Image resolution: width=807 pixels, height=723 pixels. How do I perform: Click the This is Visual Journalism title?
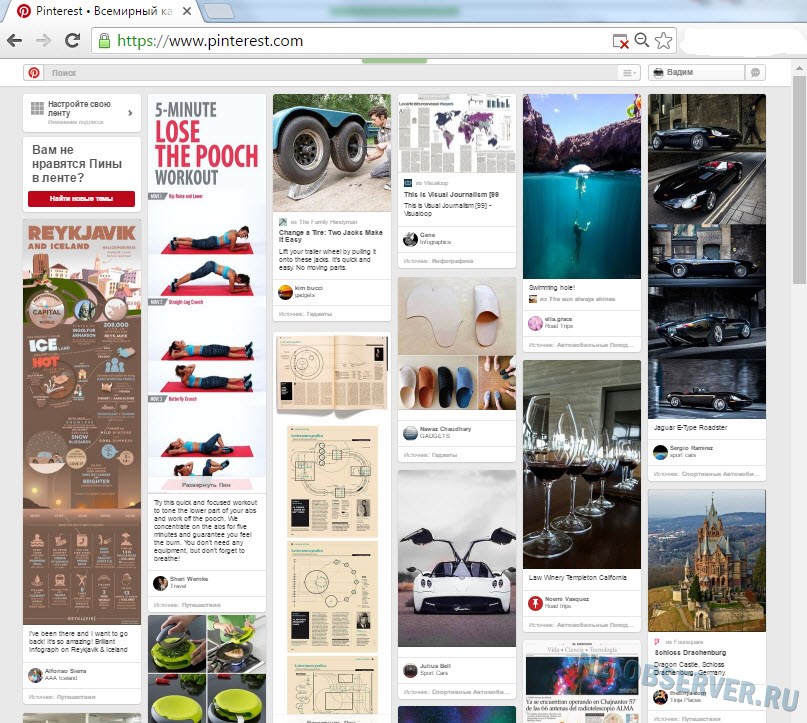pos(451,195)
